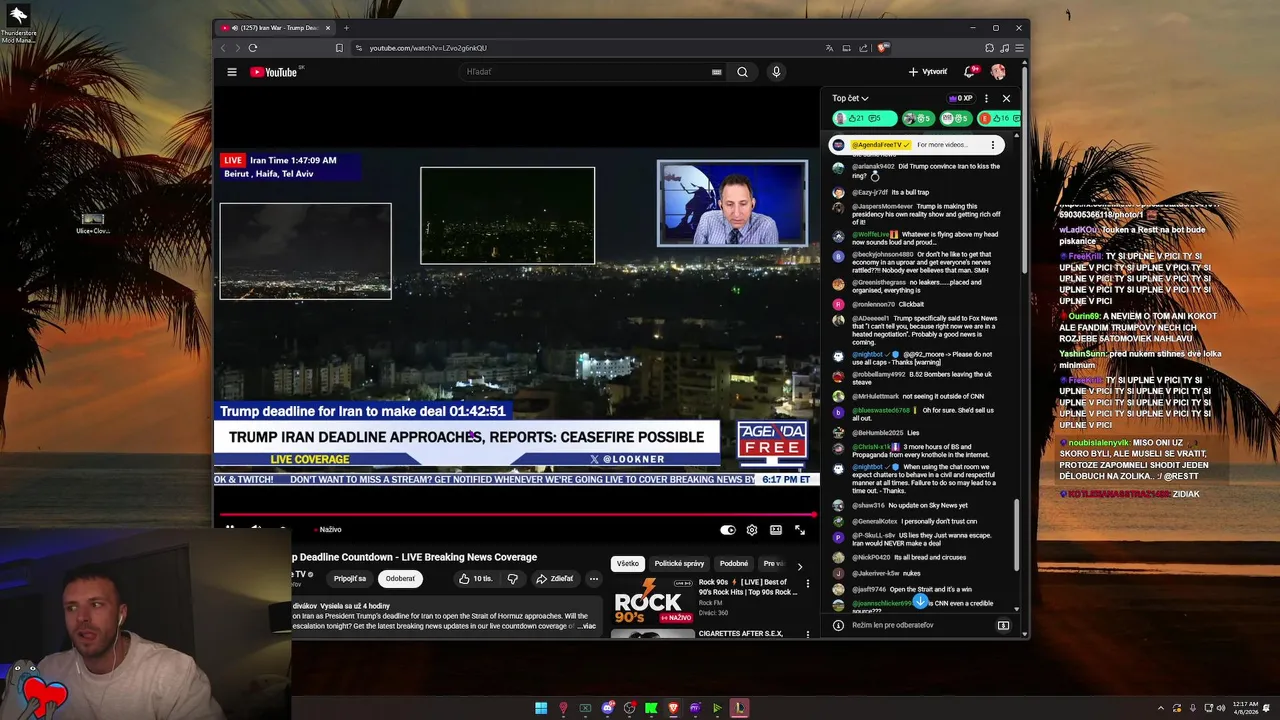The width and height of the screenshot is (1280, 720).
Task: Click the Zdieľať share button
Action: [554, 579]
